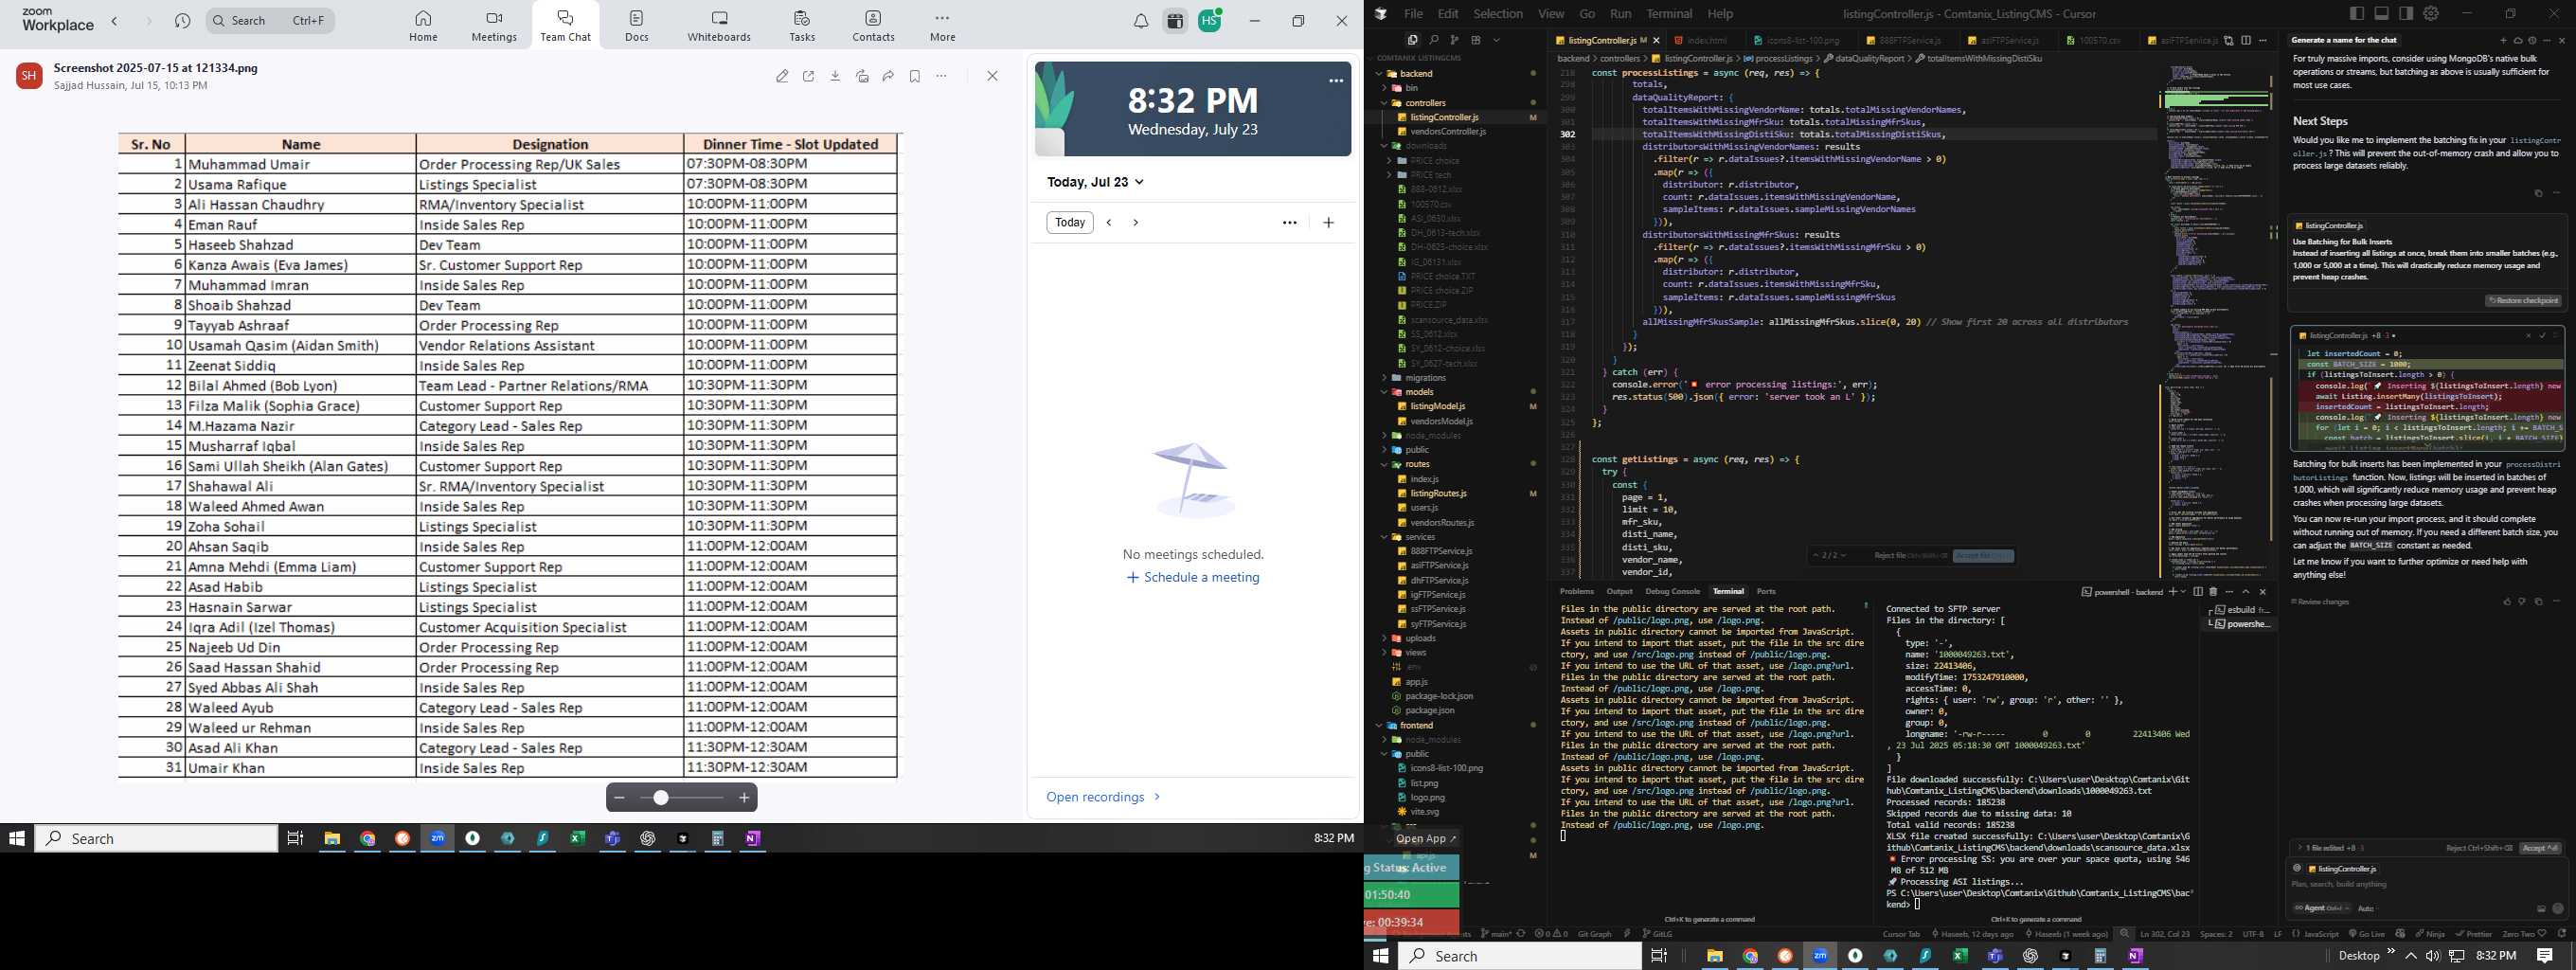
Task: Click the Zoom search field
Action: point(270,20)
